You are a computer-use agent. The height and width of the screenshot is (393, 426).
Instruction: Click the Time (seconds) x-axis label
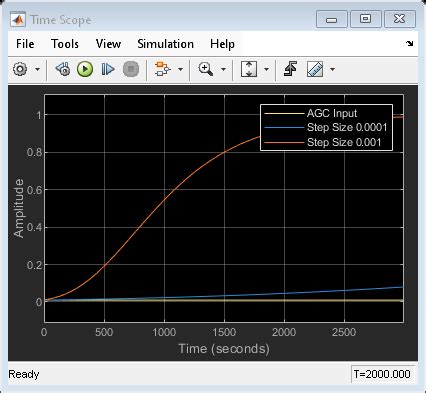224,349
